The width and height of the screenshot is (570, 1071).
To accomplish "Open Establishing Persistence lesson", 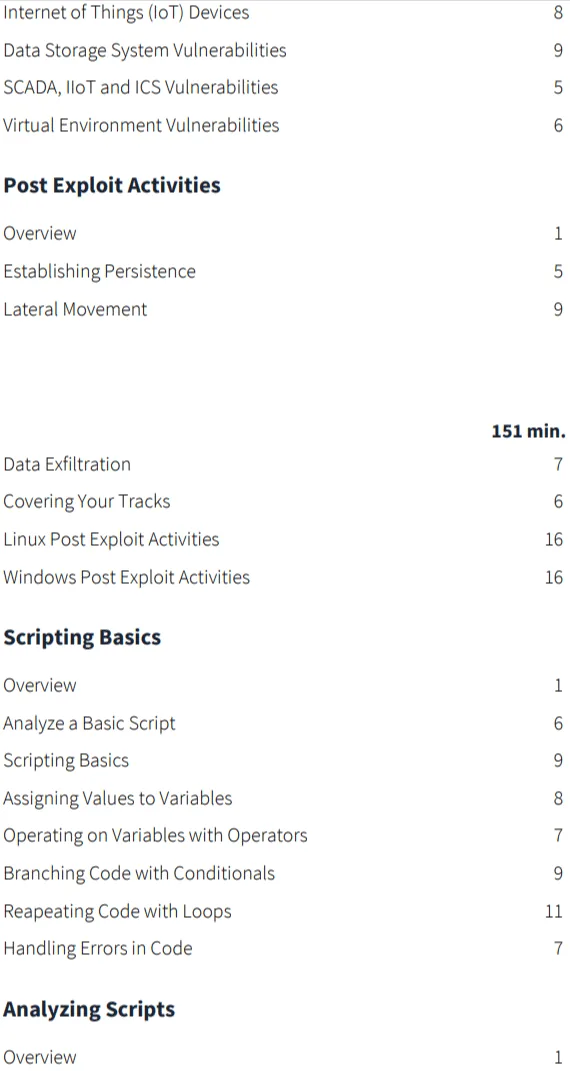I will [x=100, y=271].
